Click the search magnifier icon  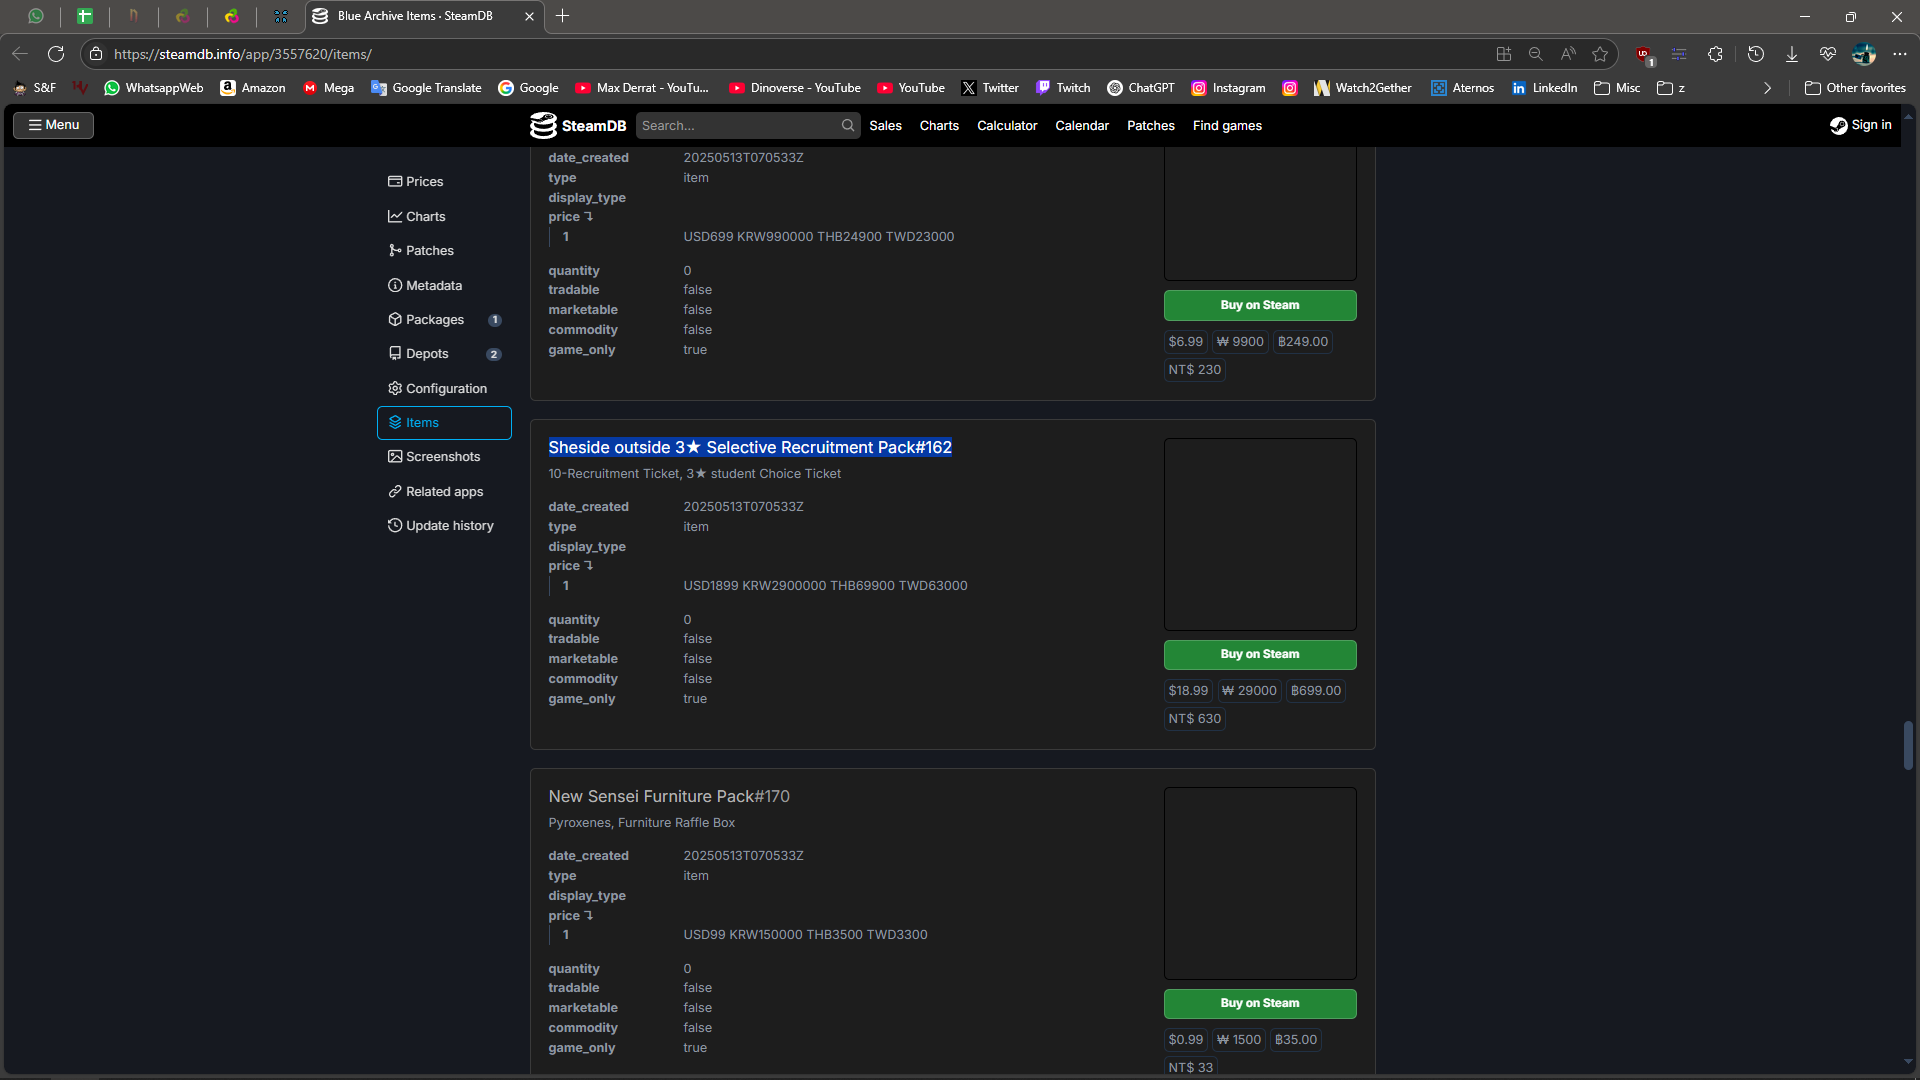pyautogui.click(x=848, y=125)
